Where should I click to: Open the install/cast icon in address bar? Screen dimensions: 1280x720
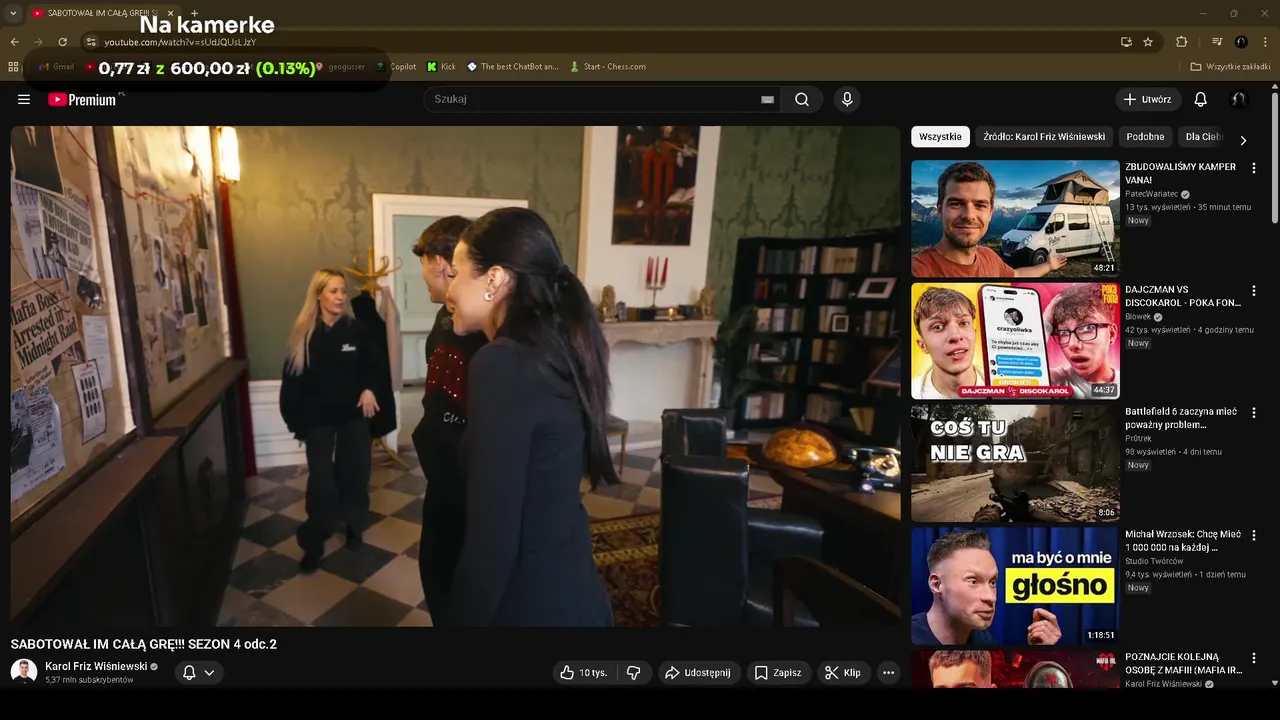[x=1126, y=42]
